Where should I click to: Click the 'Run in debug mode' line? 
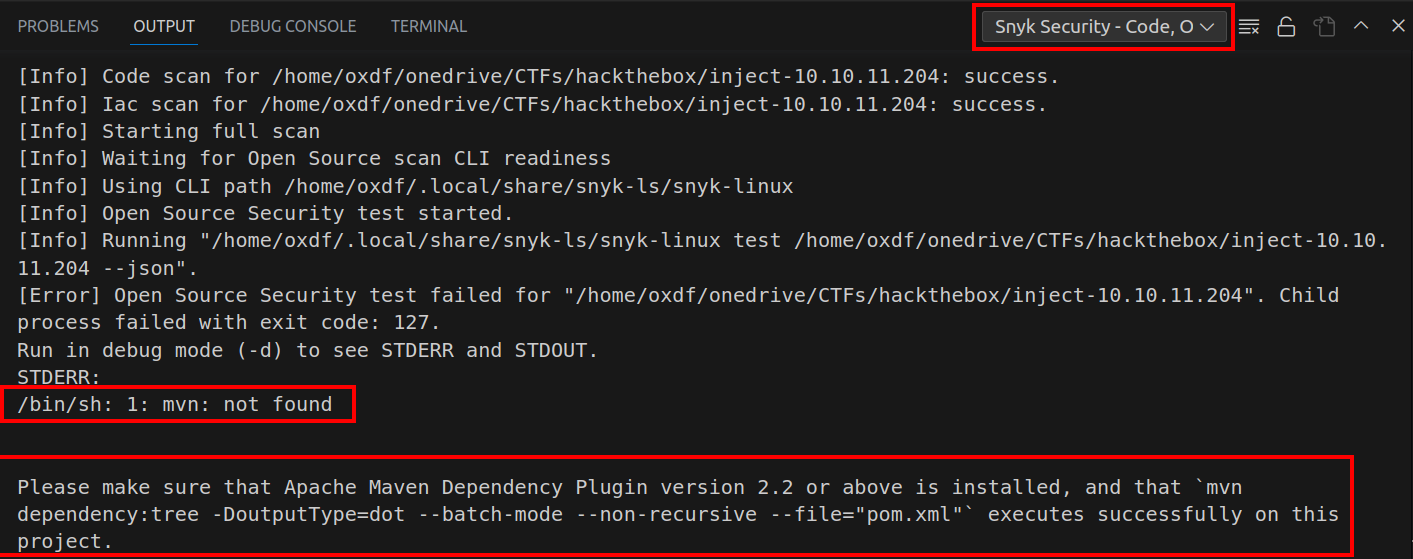(x=307, y=351)
